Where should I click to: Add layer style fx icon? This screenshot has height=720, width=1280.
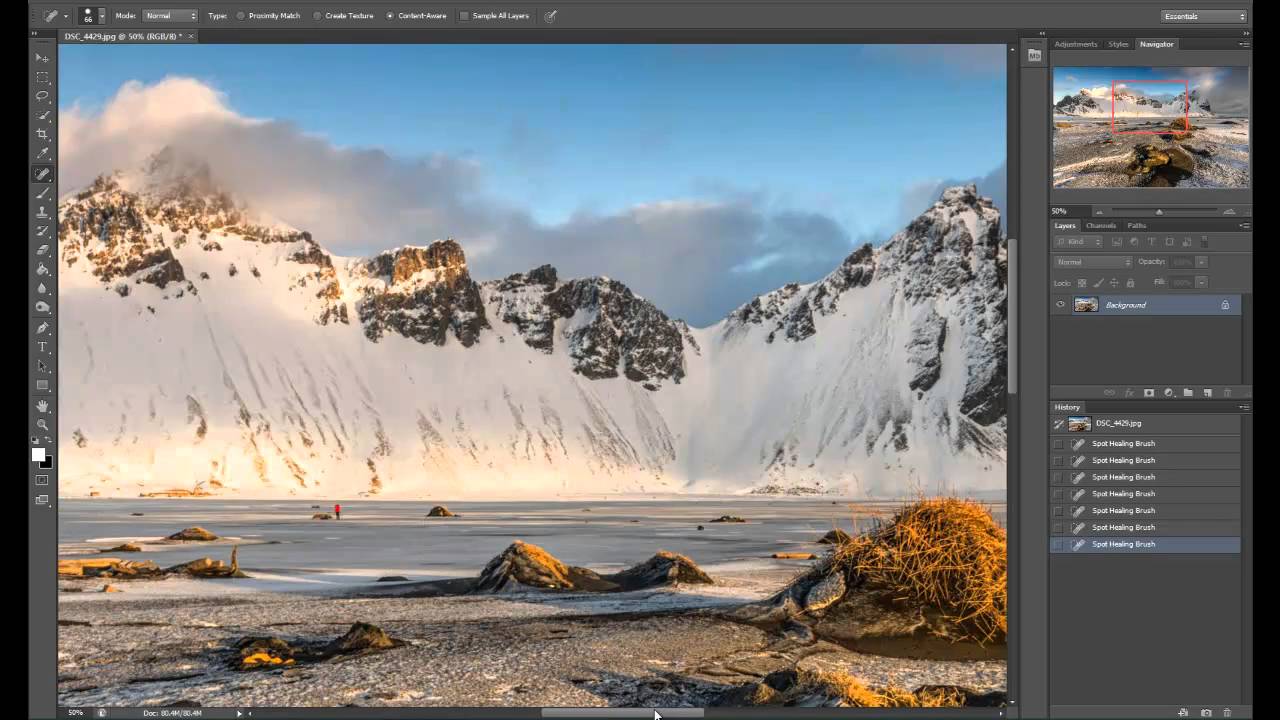[x=1129, y=393]
